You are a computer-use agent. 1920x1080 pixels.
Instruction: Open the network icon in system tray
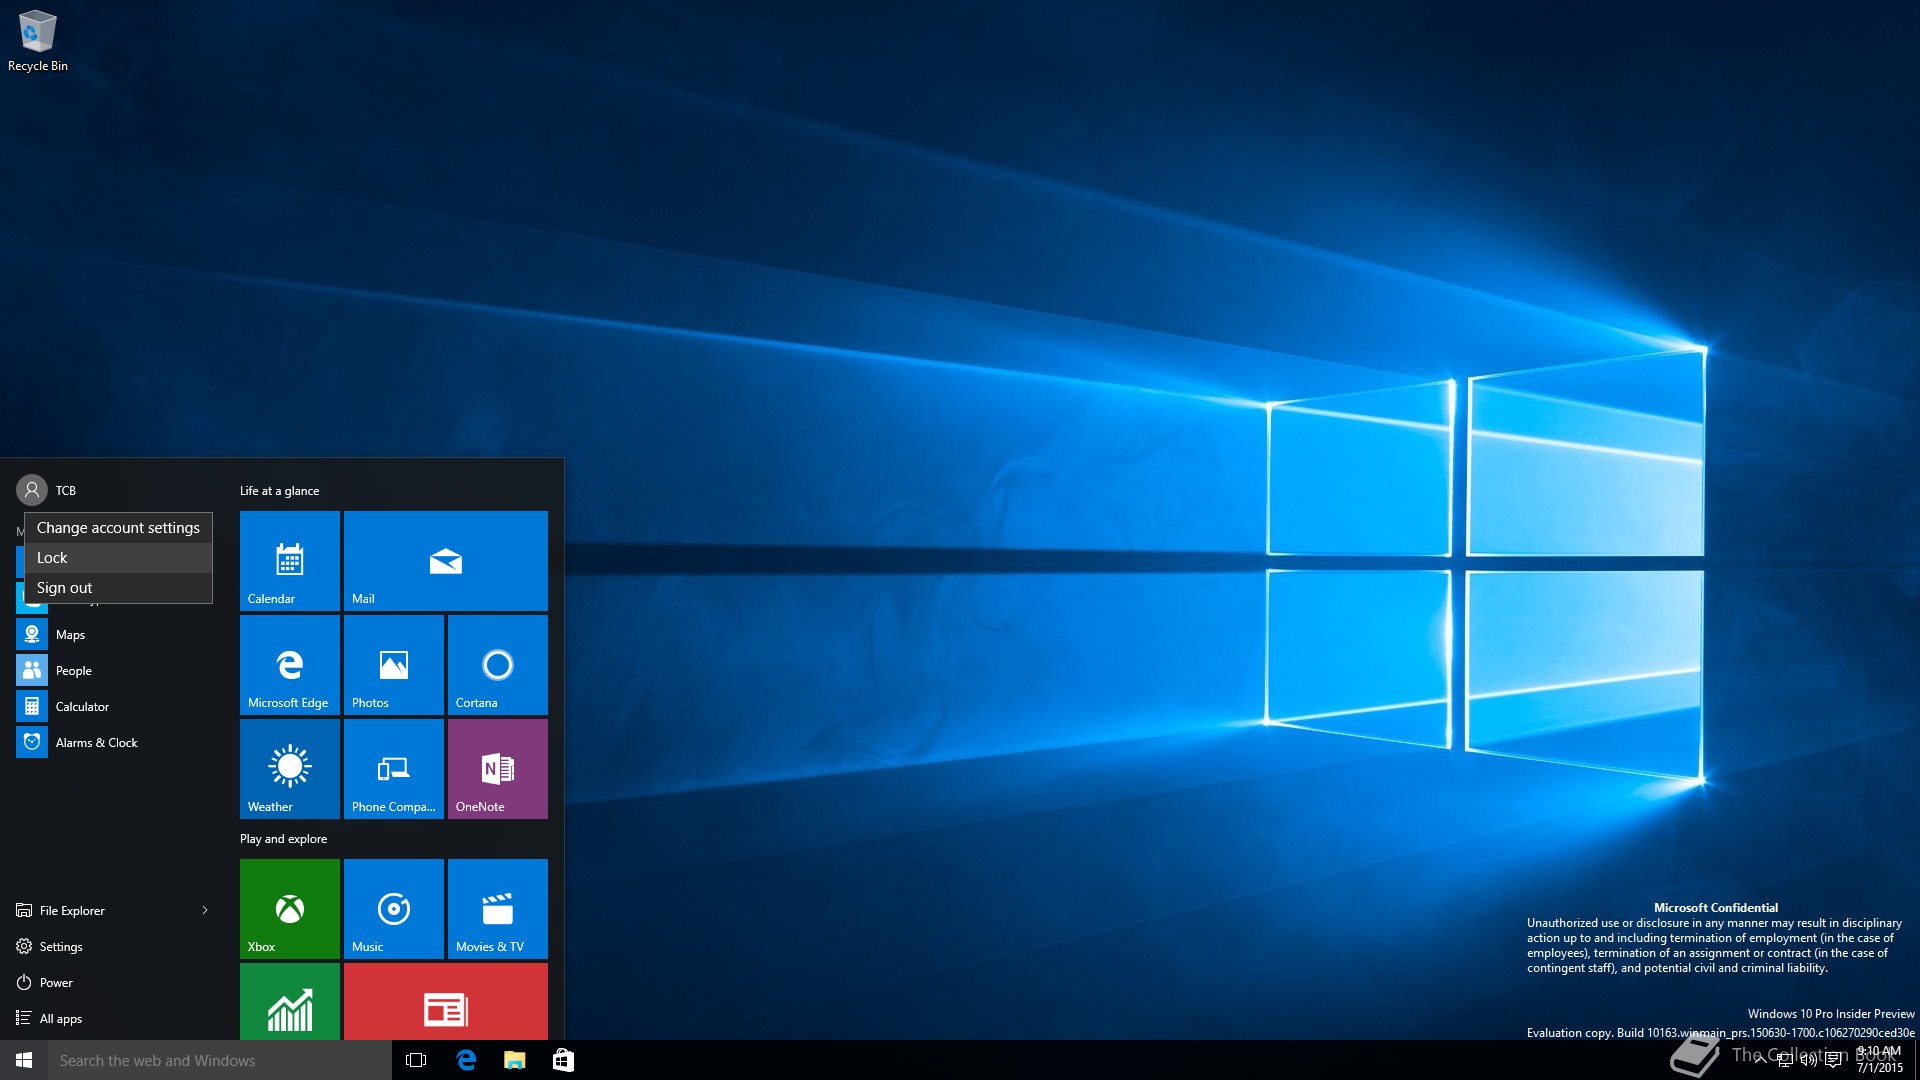[1784, 1060]
